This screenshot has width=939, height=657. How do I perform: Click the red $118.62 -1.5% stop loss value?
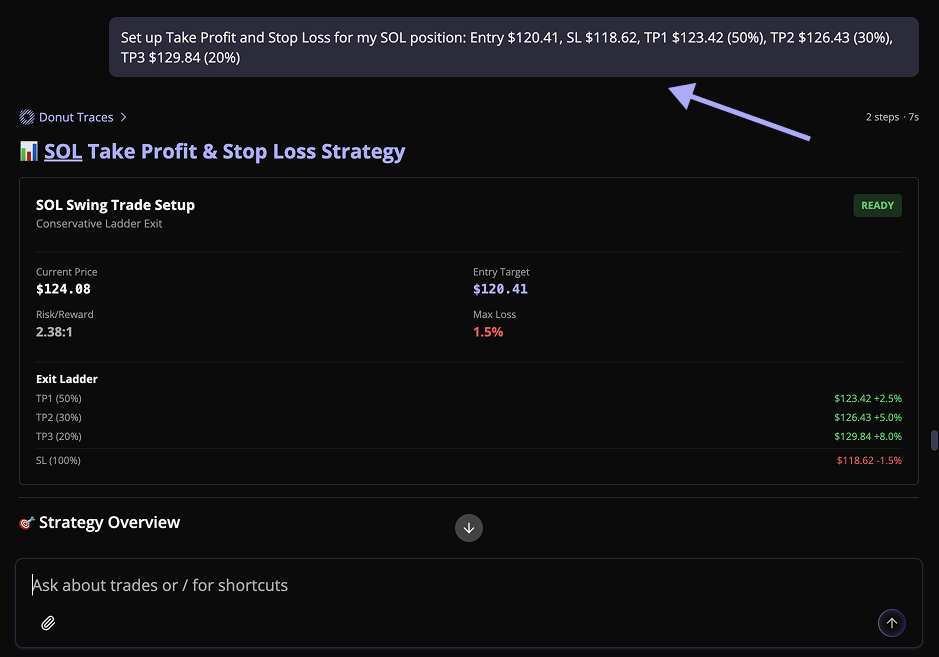coord(868,461)
